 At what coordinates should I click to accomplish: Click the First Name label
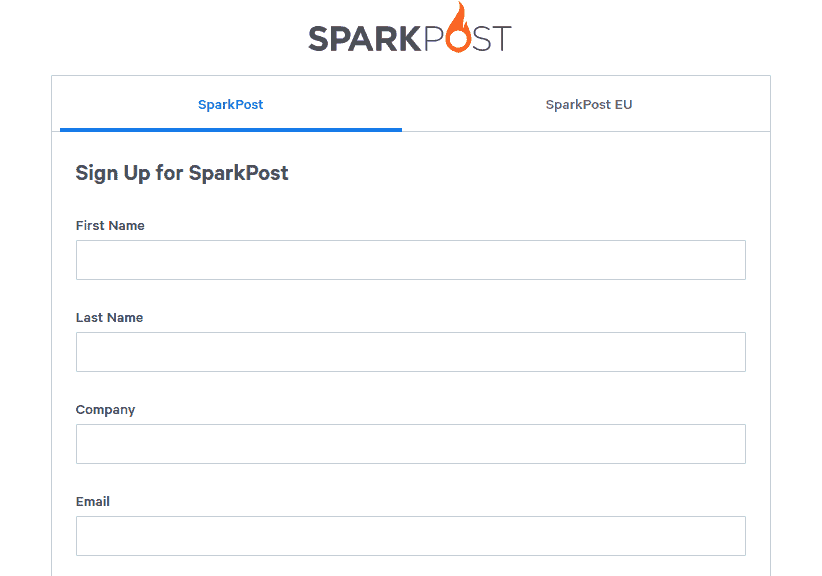(x=110, y=225)
